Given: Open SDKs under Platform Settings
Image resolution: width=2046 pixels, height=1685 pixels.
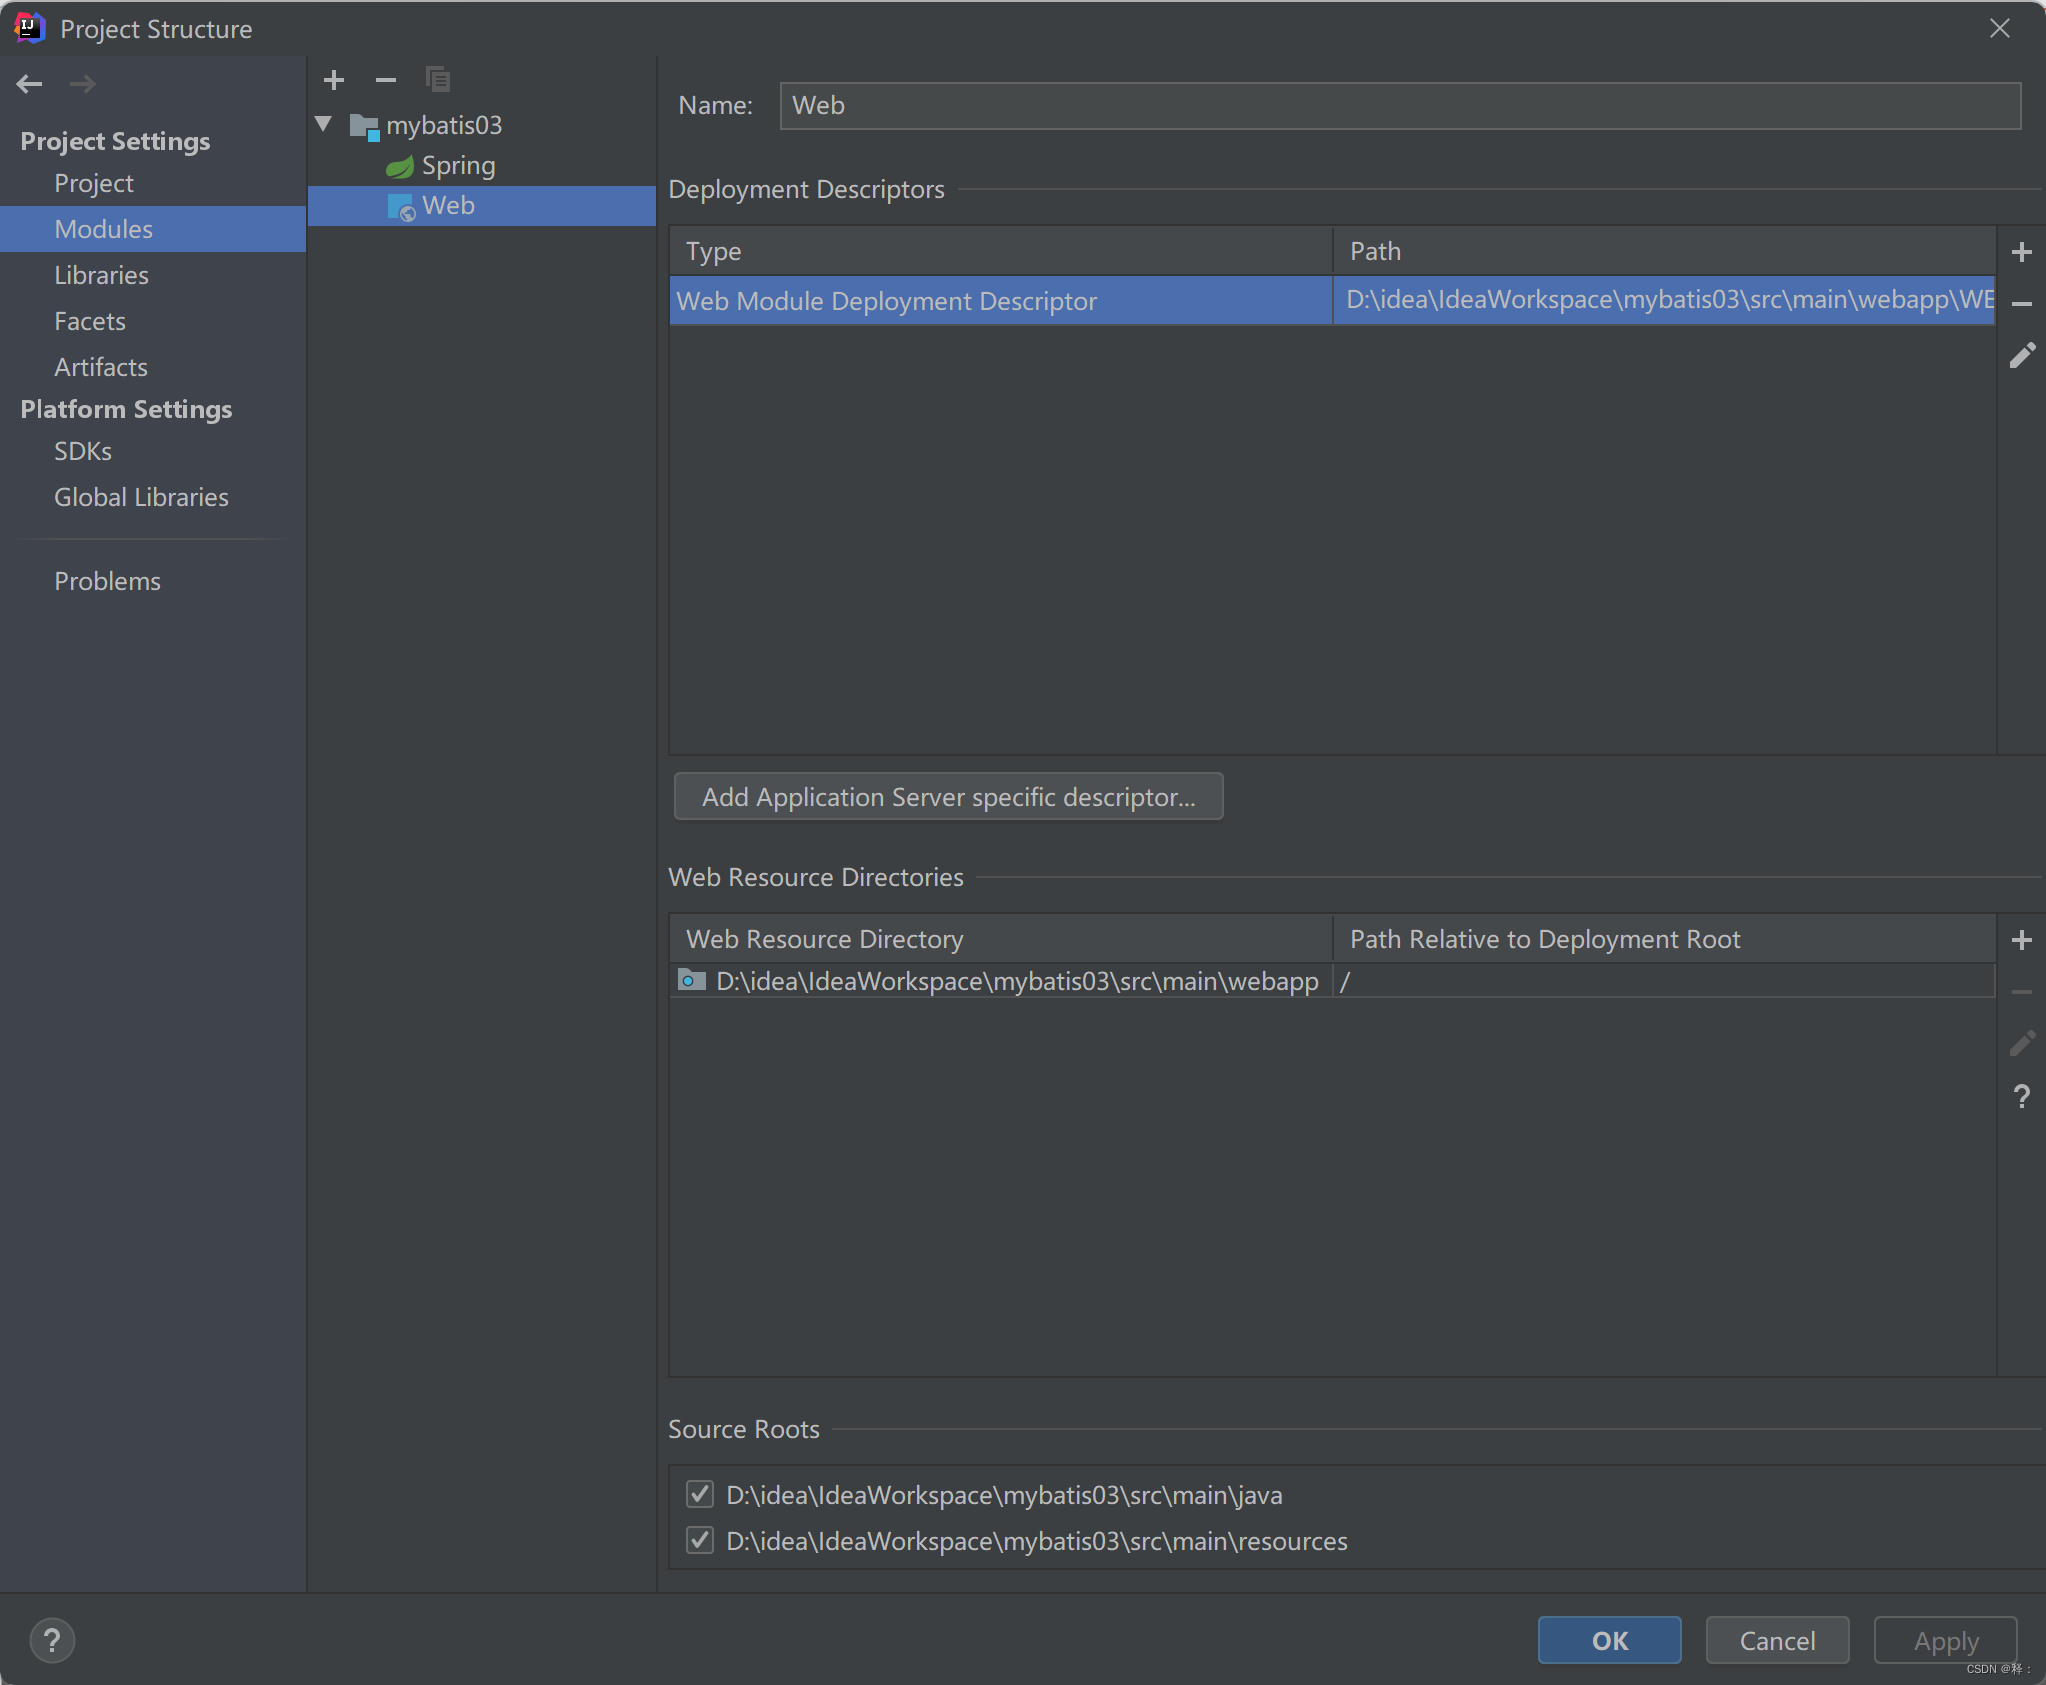Looking at the screenshot, I should (x=83, y=451).
